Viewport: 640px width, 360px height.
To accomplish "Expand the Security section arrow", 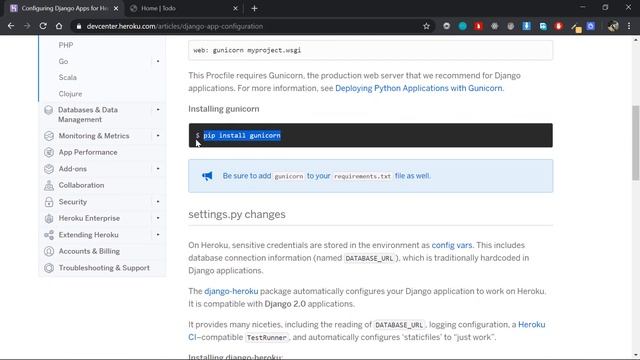I will click(158, 202).
